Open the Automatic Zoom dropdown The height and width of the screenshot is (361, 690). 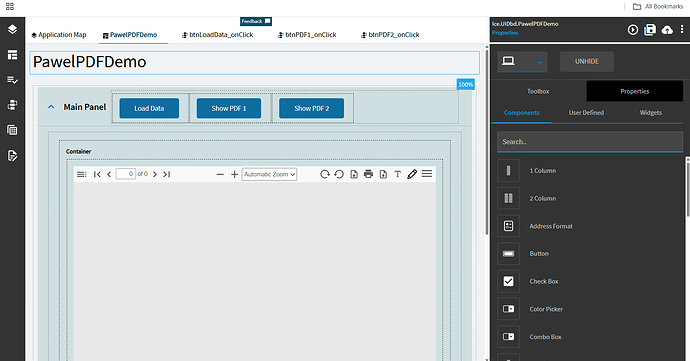(269, 174)
